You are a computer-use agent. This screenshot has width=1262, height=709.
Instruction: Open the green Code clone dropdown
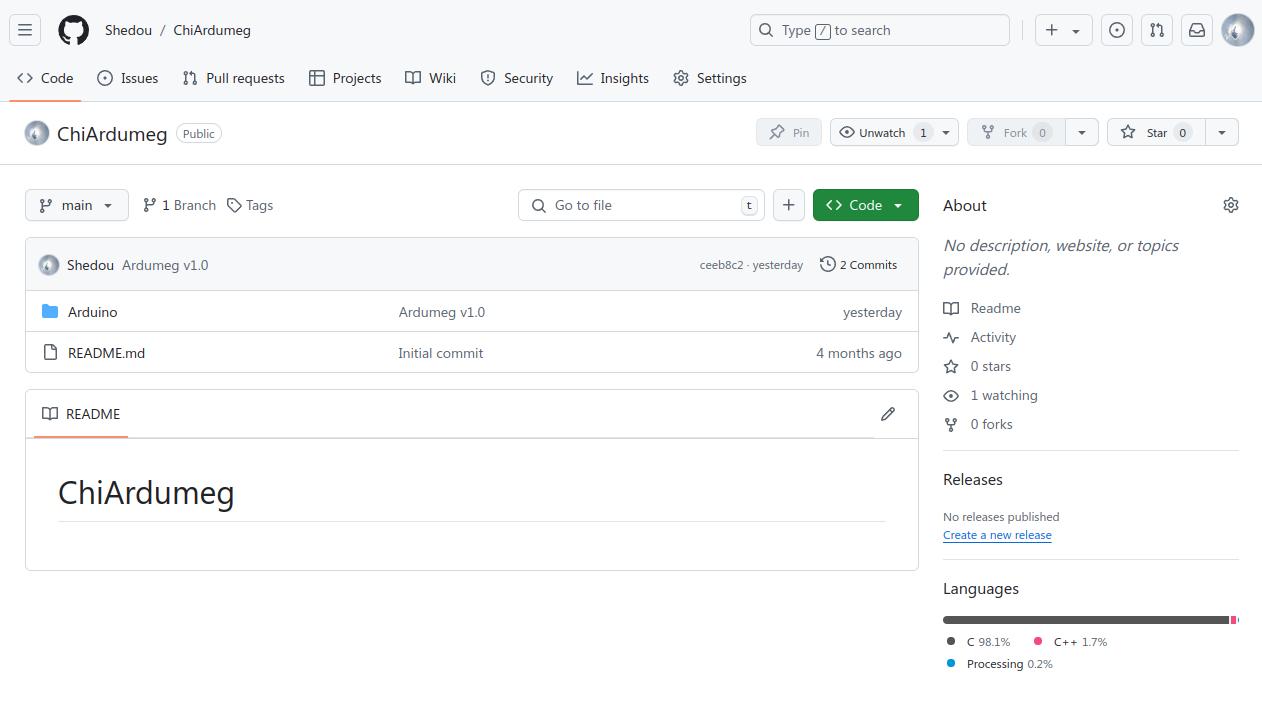pos(865,205)
